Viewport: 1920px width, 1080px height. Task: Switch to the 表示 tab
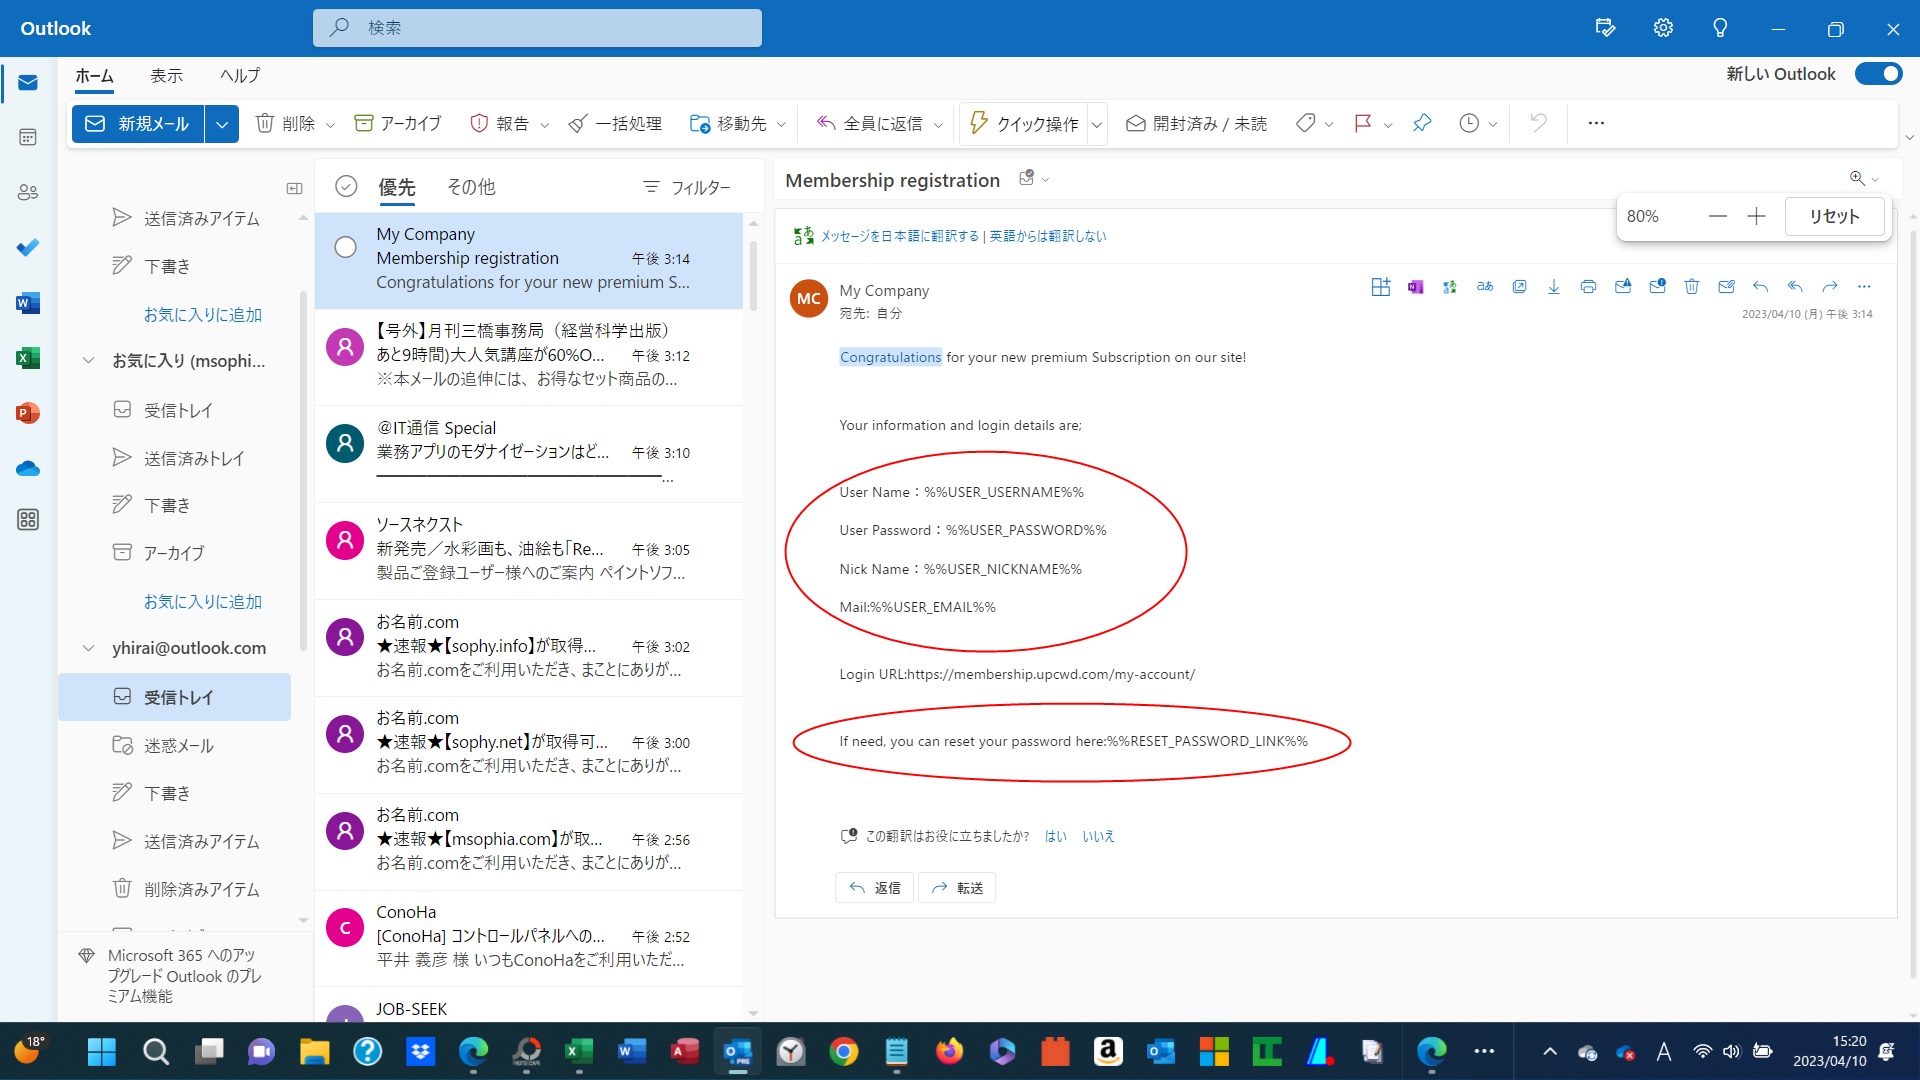point(166,76)
